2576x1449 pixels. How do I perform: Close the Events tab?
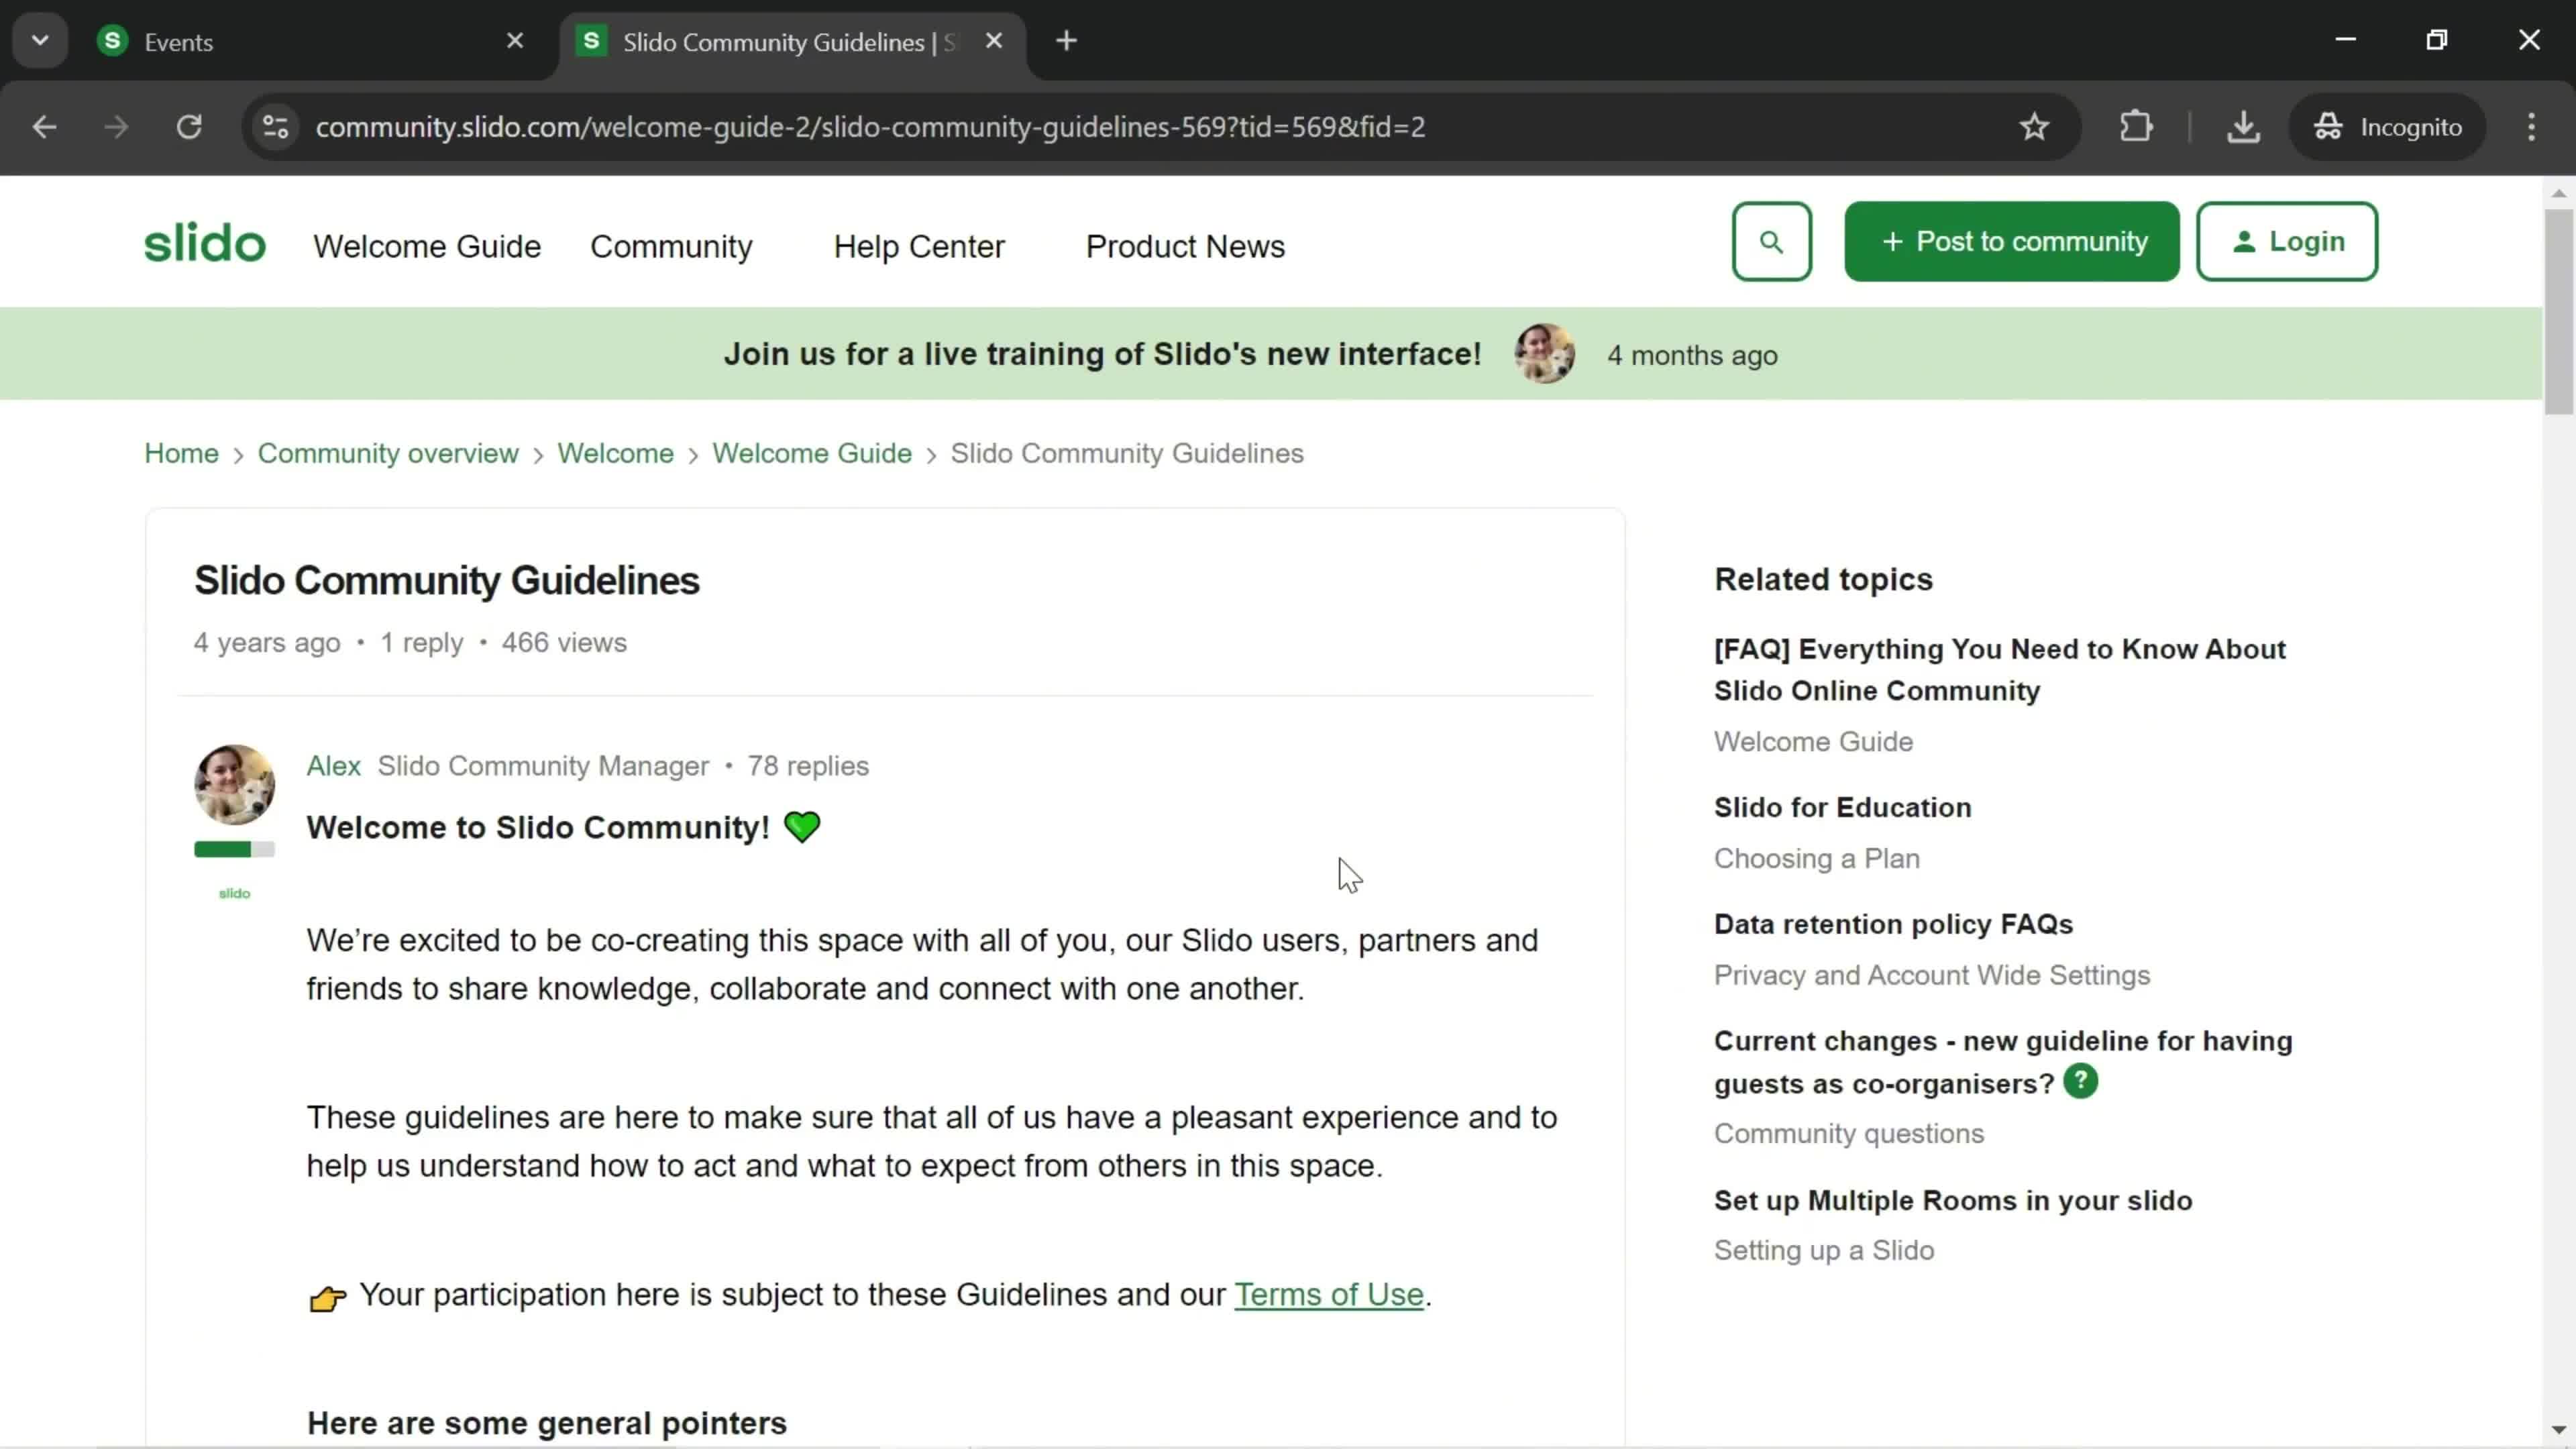tap(515, 41)
